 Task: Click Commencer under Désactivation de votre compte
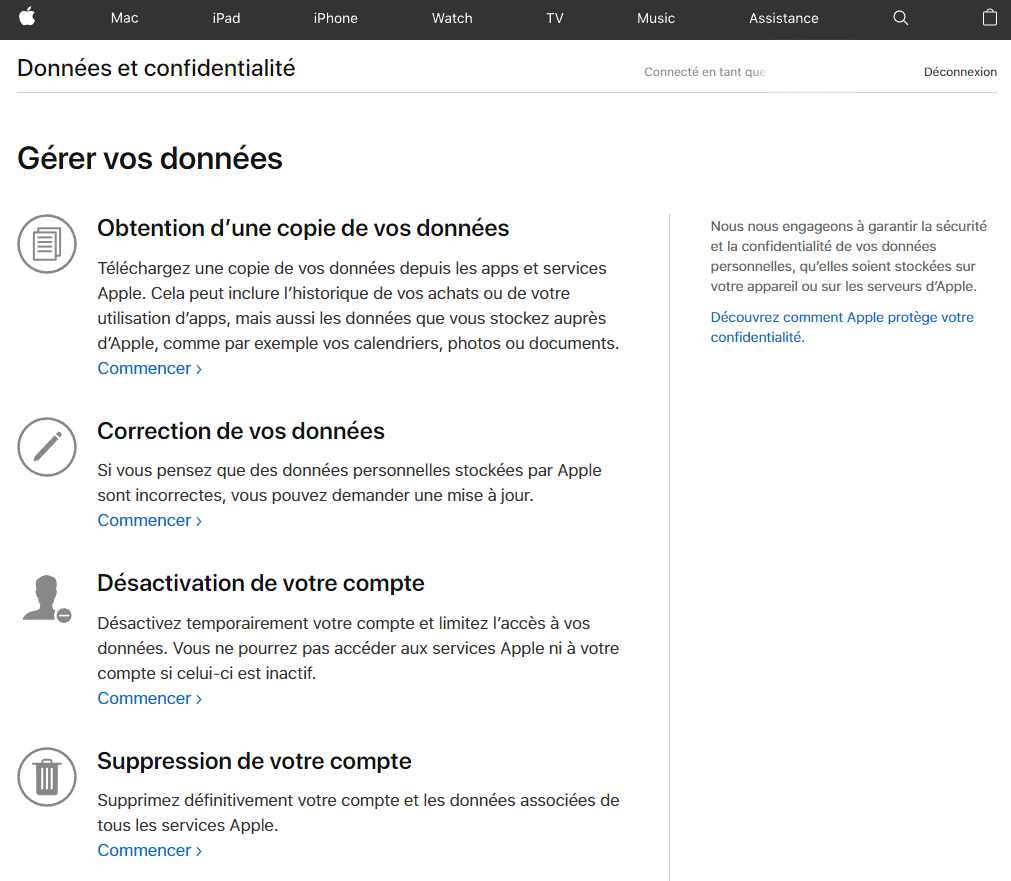pyautogui.click(x=150, y=698)
